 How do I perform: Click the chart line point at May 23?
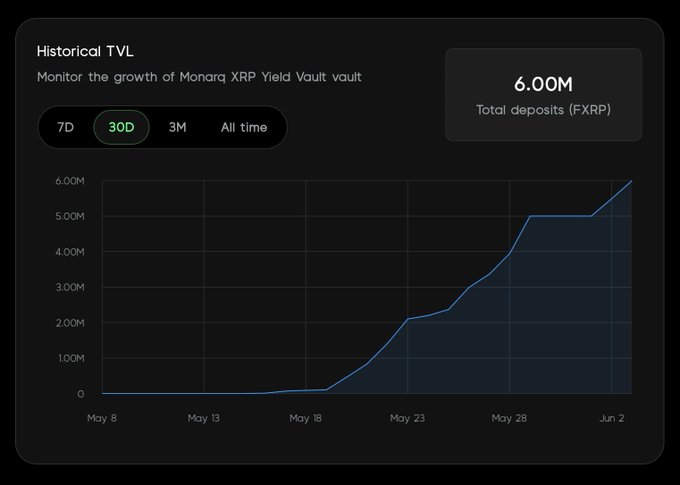(408, 319)
